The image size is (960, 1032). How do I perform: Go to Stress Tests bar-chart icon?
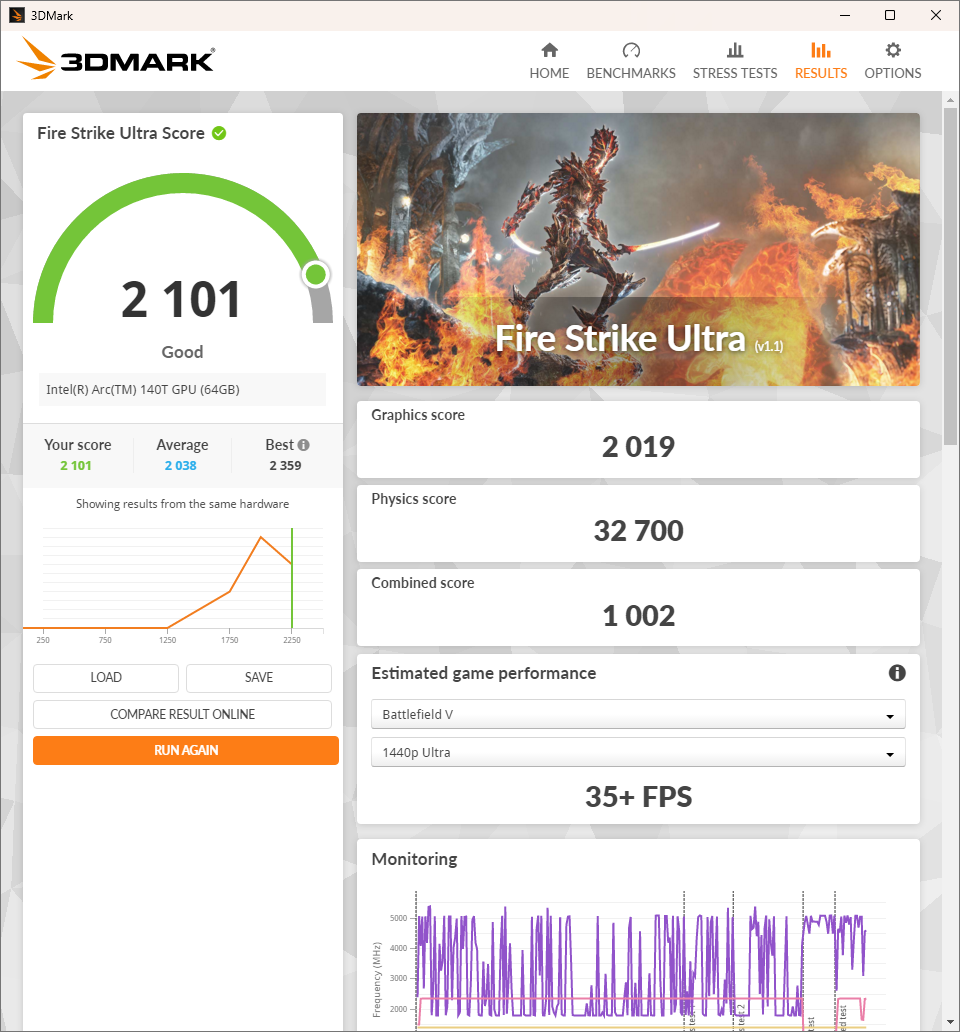click(735, 50)
